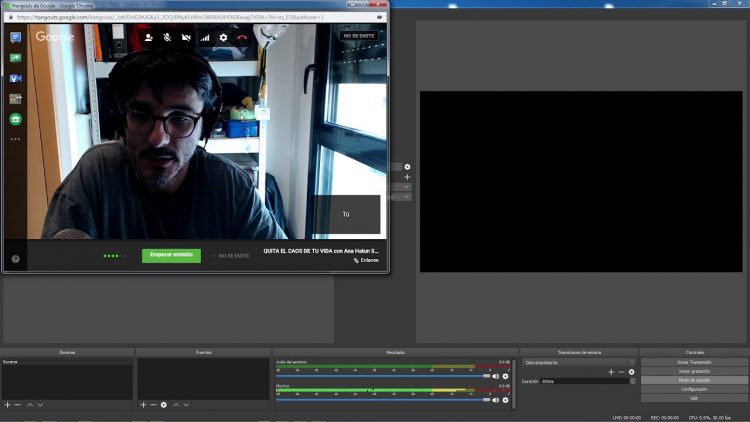This screenshot has height=422, width=750.
Task: Click the Mezclador panel header
Action: coord(396,352)
